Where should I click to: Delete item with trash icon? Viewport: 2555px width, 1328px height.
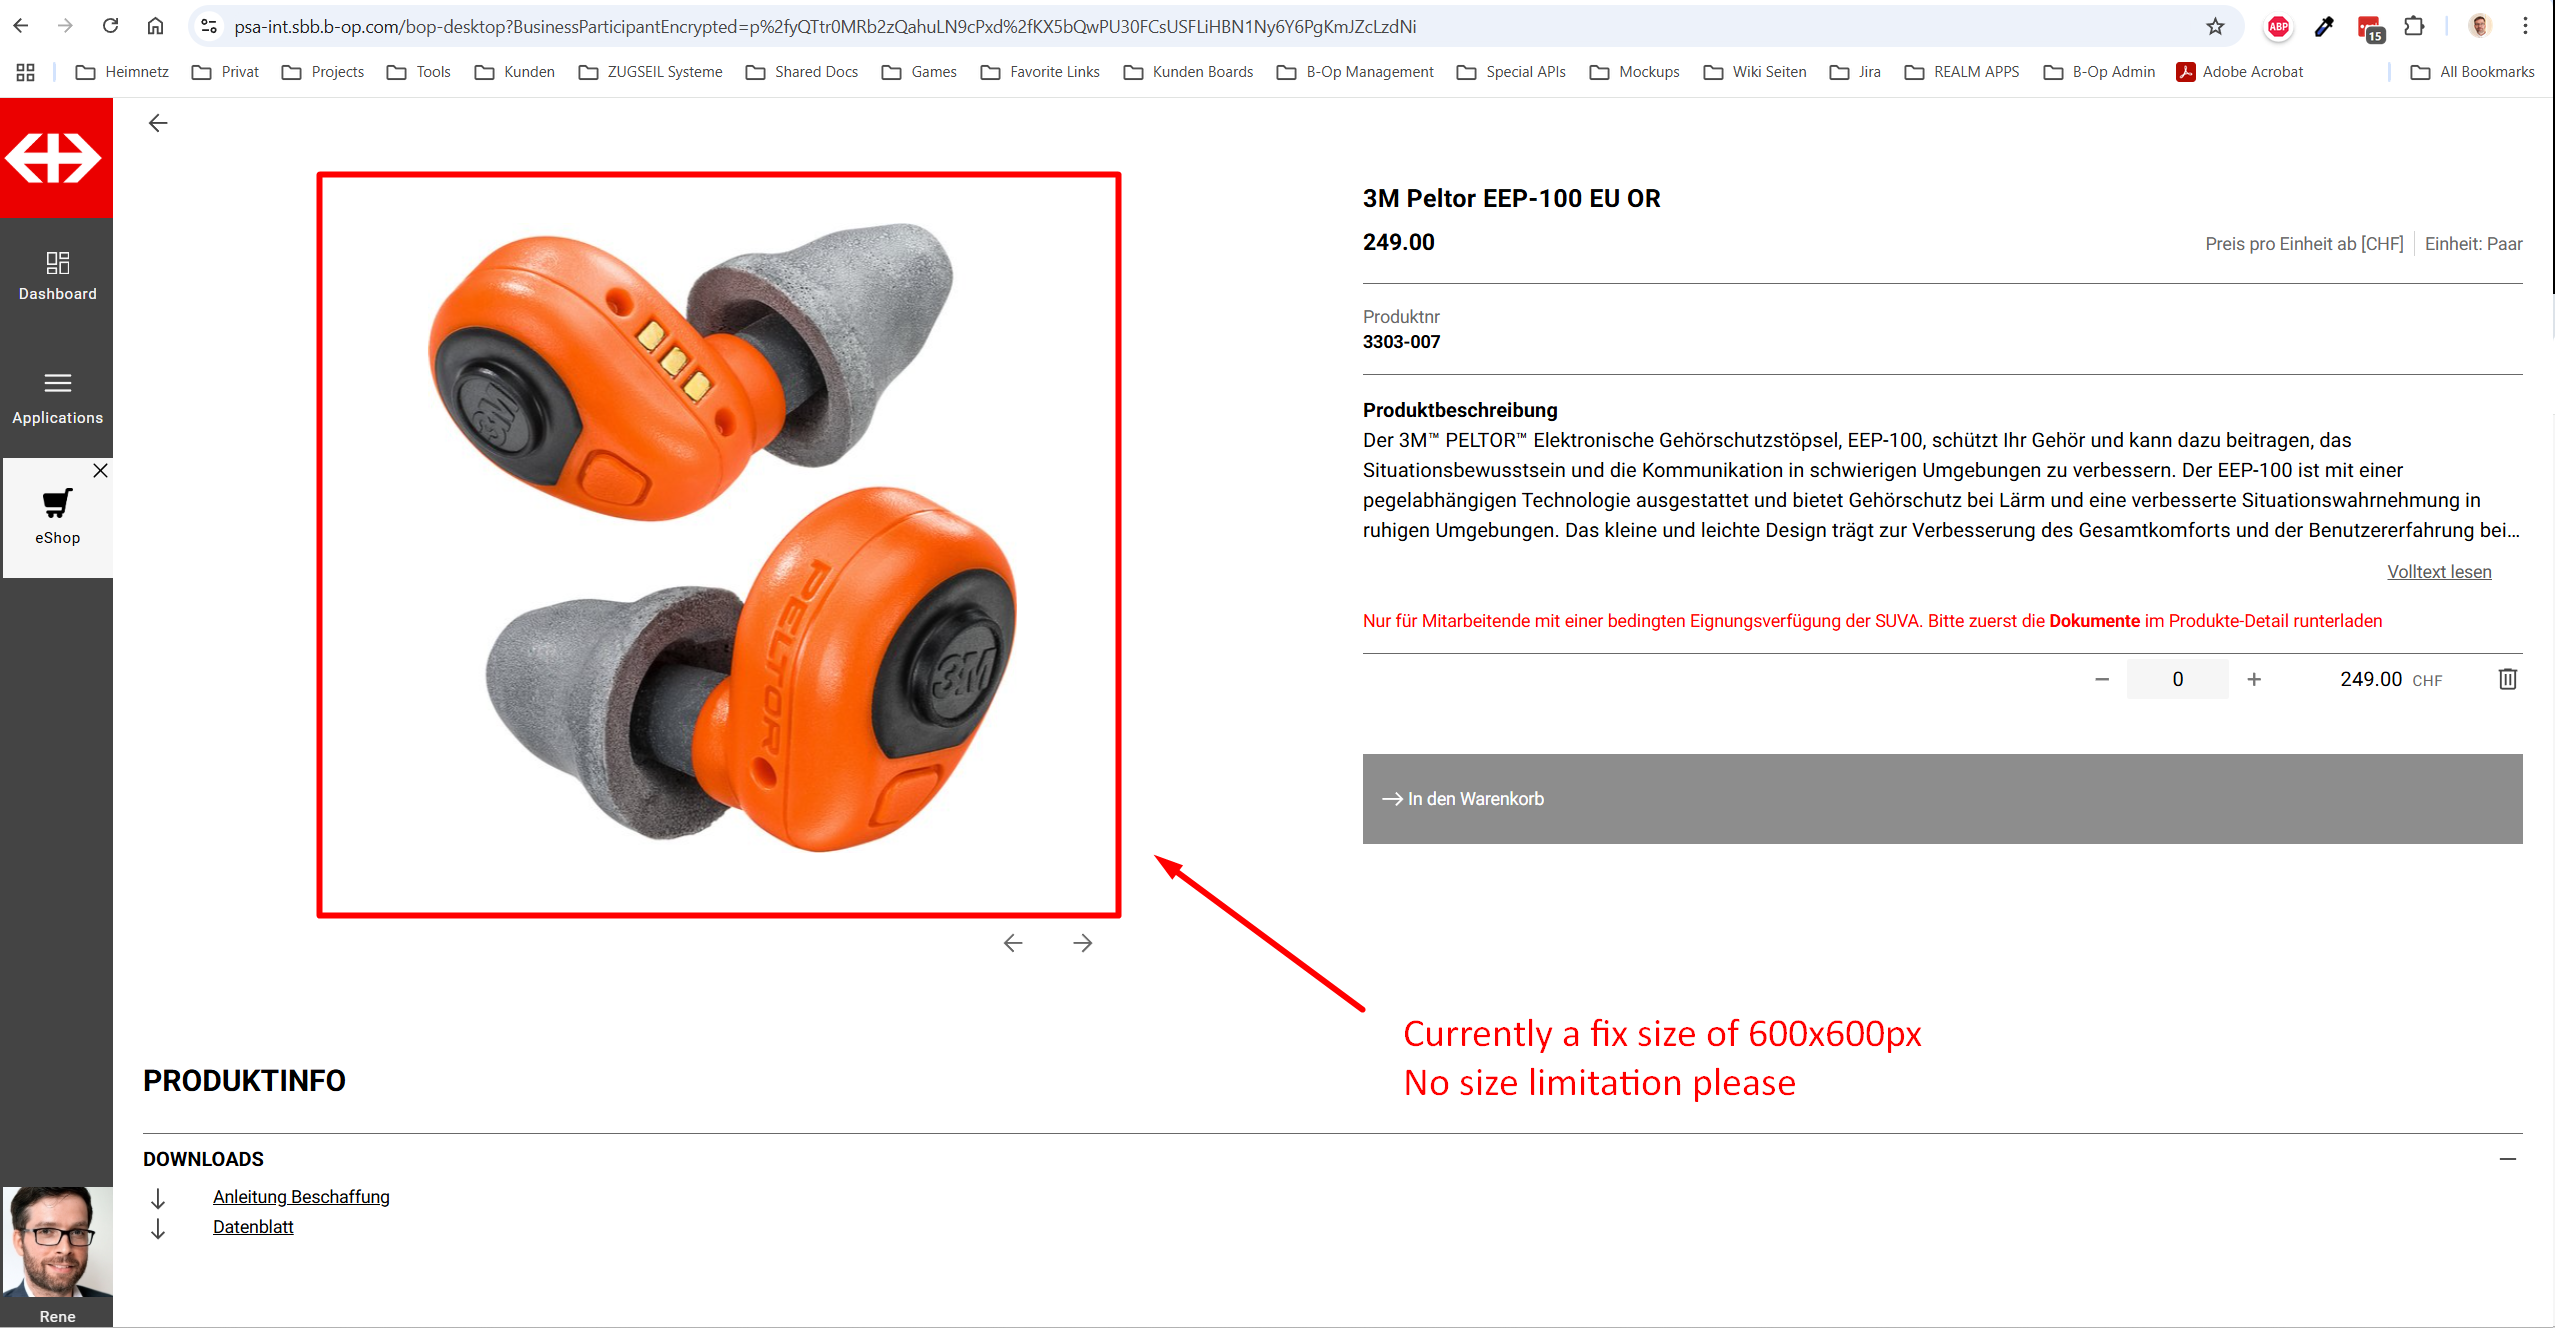tap(2507, 679)
